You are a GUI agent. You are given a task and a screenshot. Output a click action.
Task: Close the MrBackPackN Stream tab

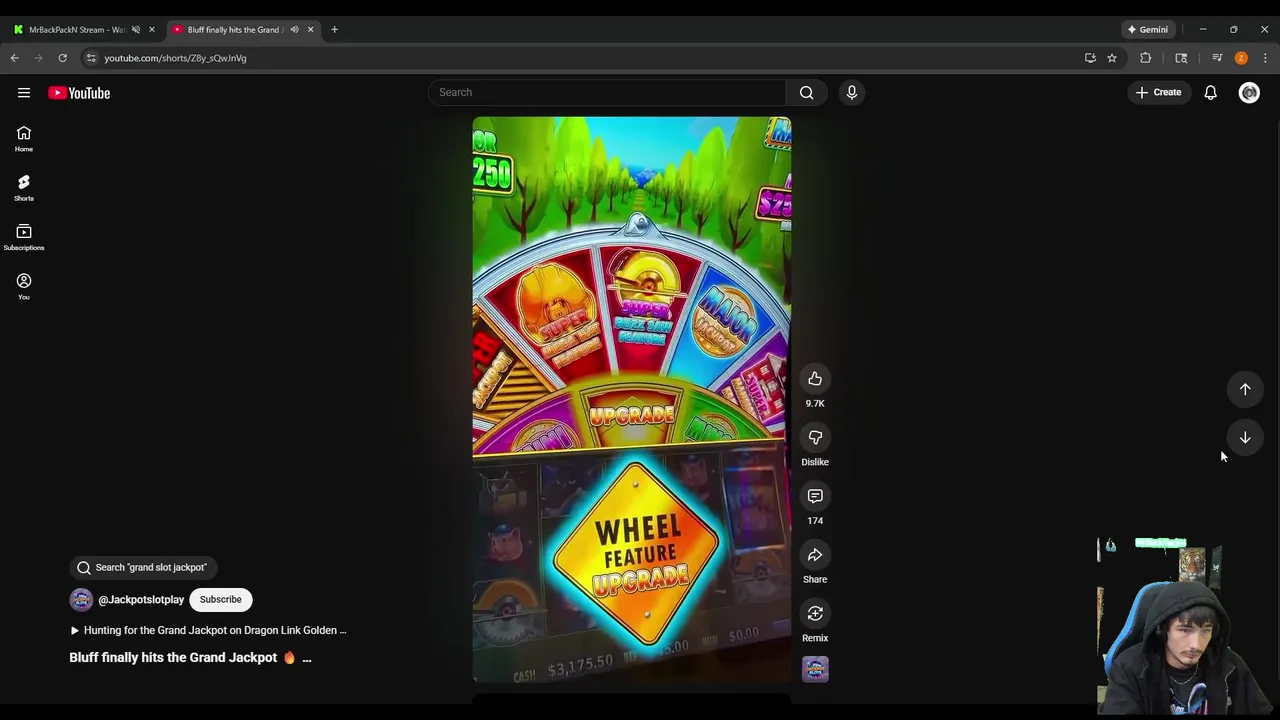tap(152, 30)
